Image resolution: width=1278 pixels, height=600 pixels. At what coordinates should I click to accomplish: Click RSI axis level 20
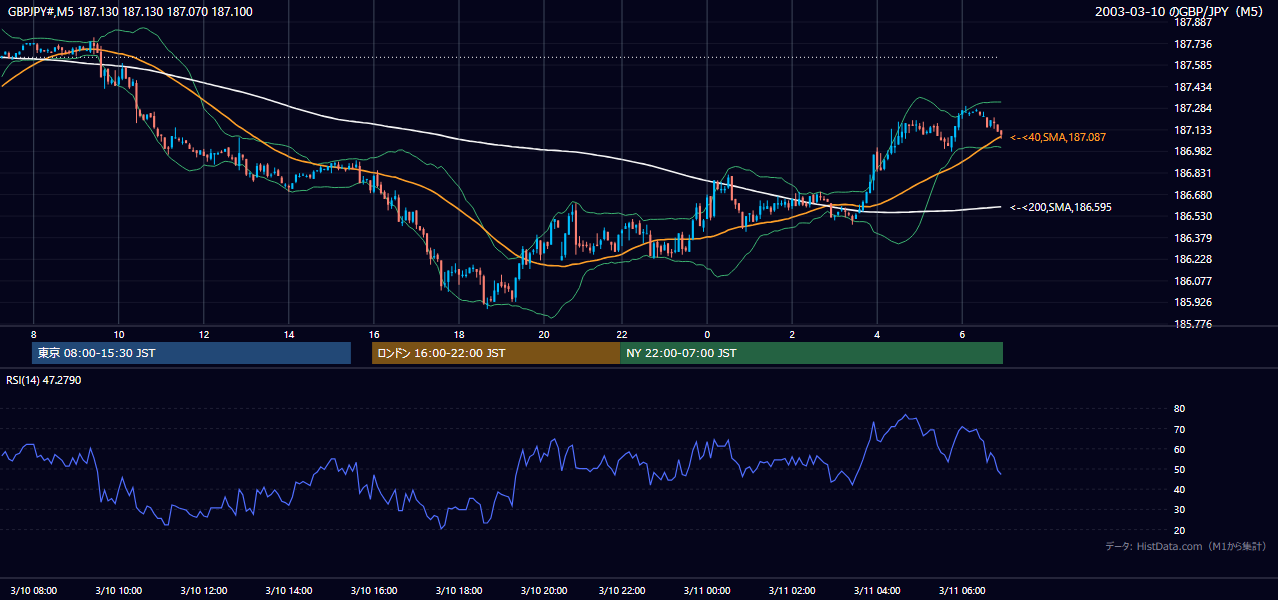tap(1180, 530)
